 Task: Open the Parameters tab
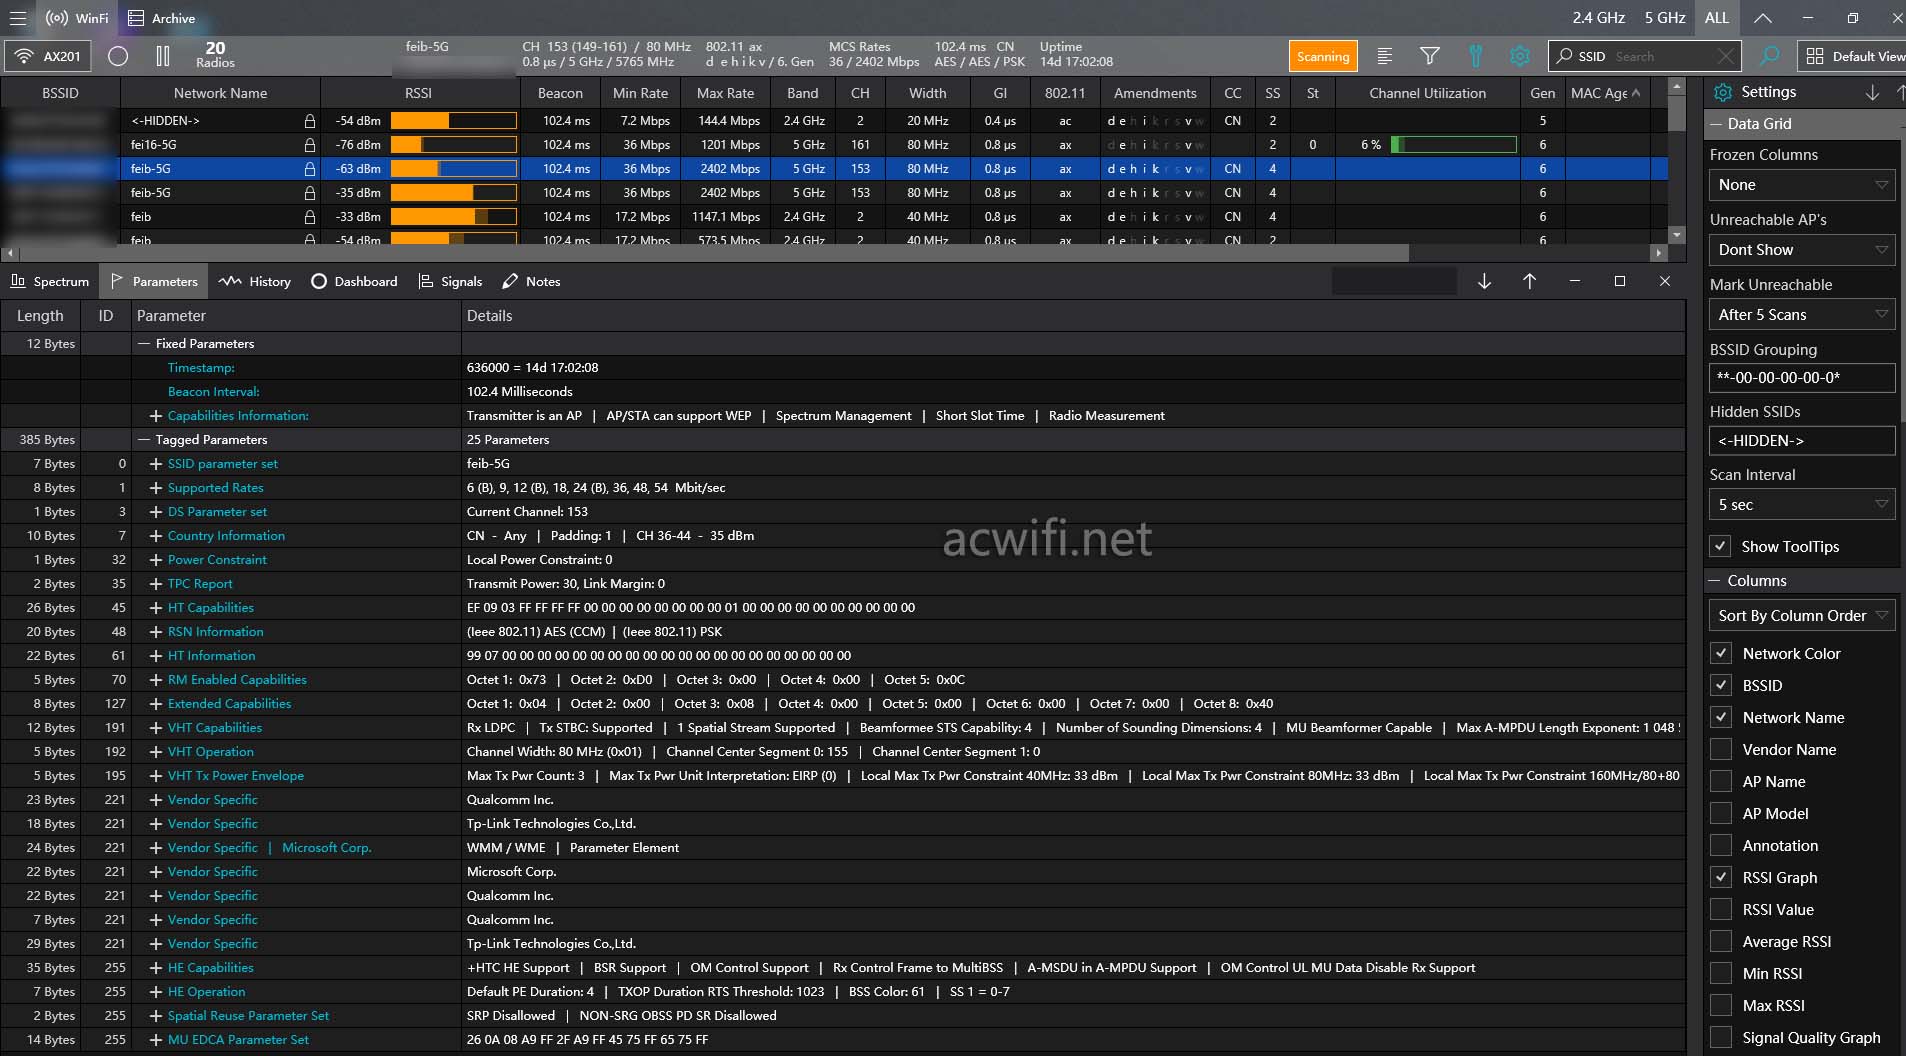[x=154, y=281]
